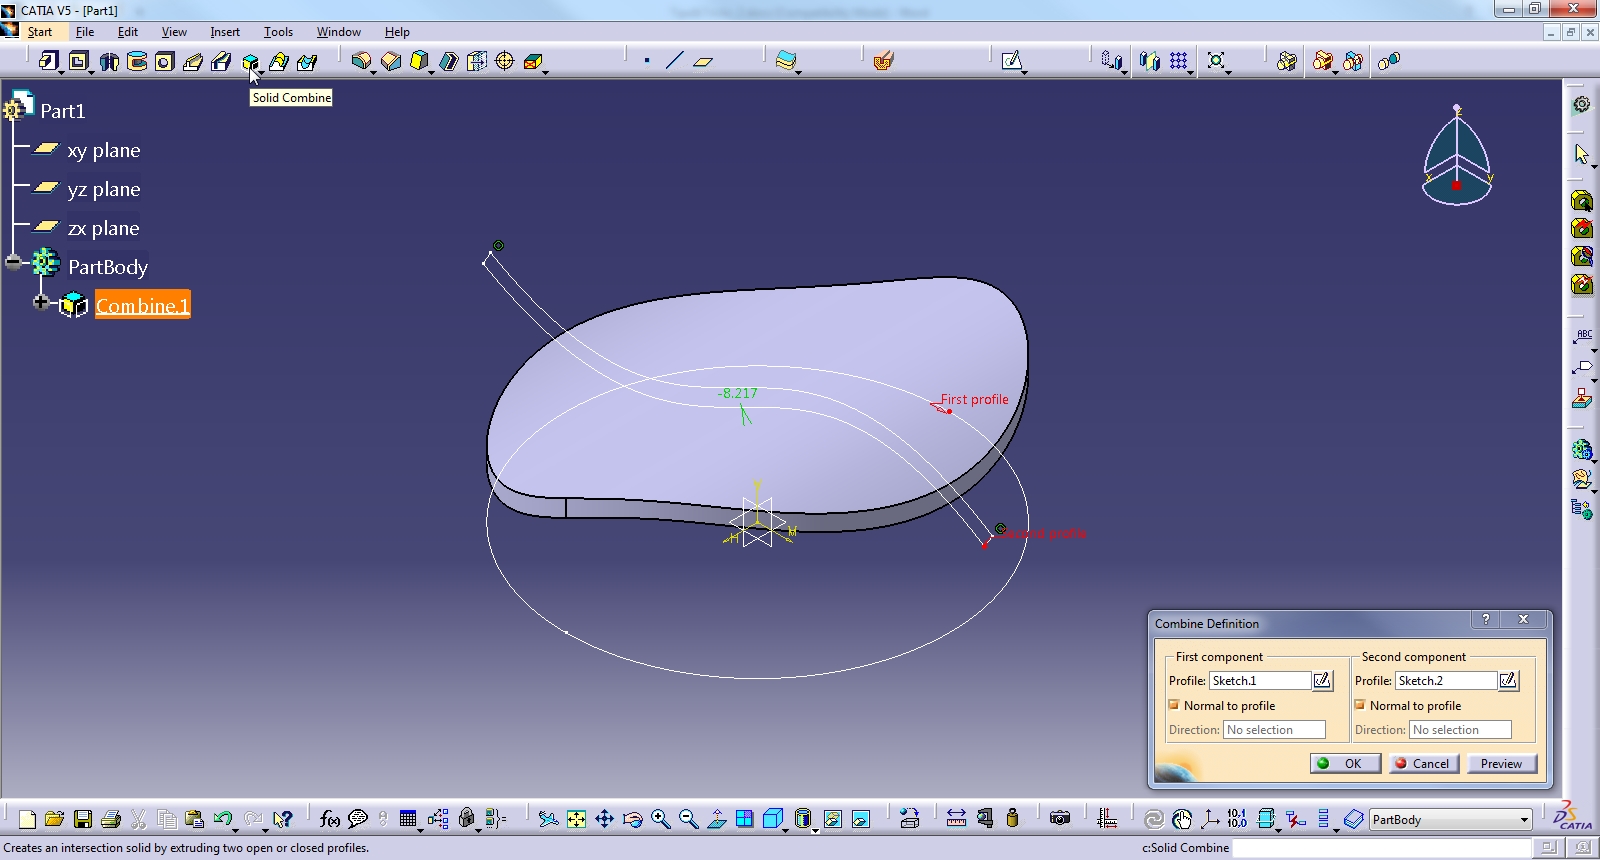
Task: Open the Pad tool dropdown arrow
Action: pyautogui.click(x=61, y=72)
